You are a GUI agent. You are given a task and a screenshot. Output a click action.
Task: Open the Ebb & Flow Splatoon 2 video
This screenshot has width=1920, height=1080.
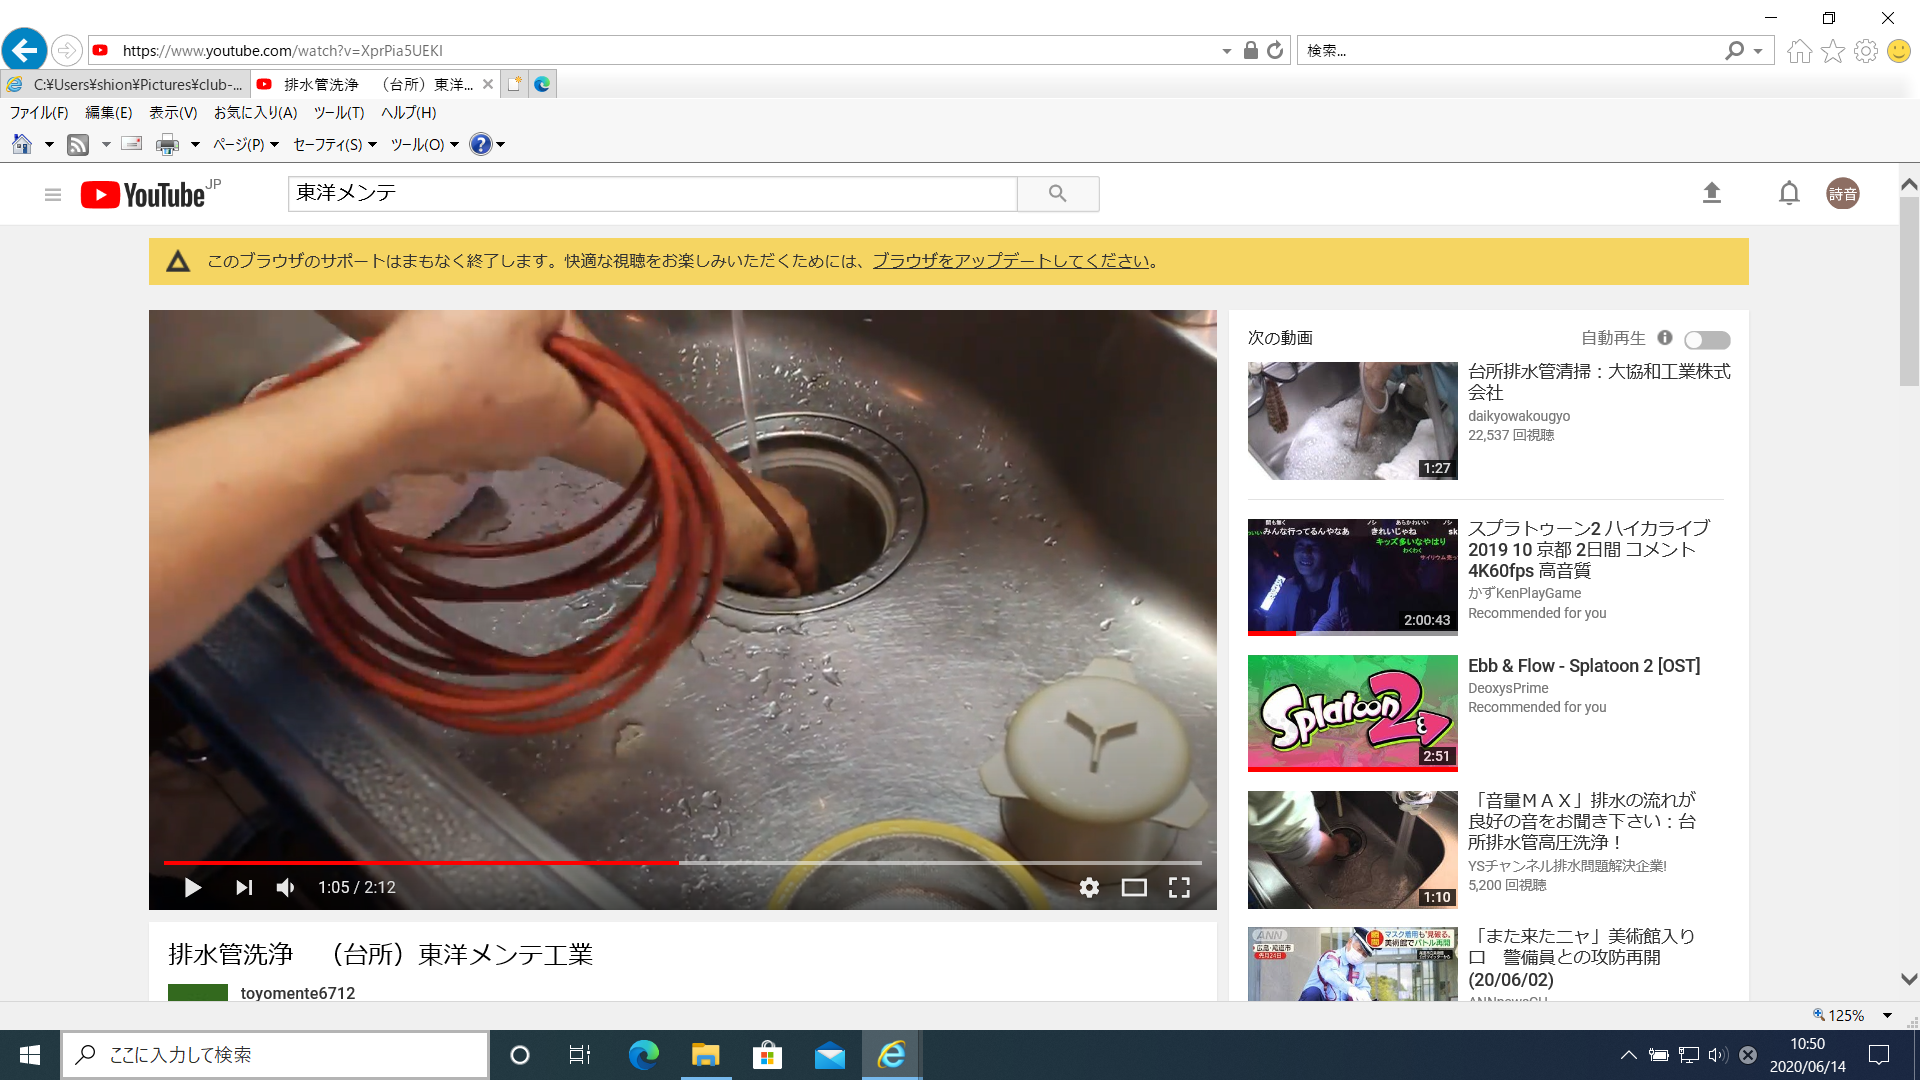(x=1583, y=666)
